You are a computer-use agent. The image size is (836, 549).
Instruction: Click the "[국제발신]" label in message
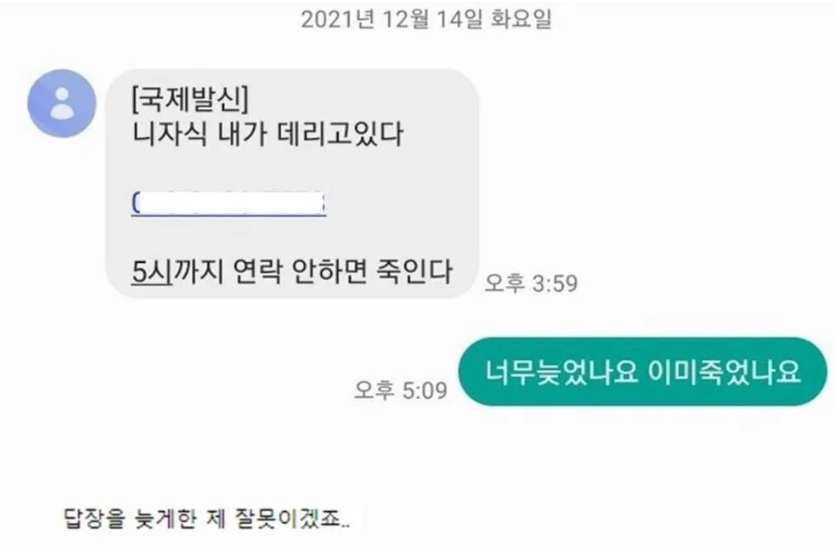[x=190, y=99]
